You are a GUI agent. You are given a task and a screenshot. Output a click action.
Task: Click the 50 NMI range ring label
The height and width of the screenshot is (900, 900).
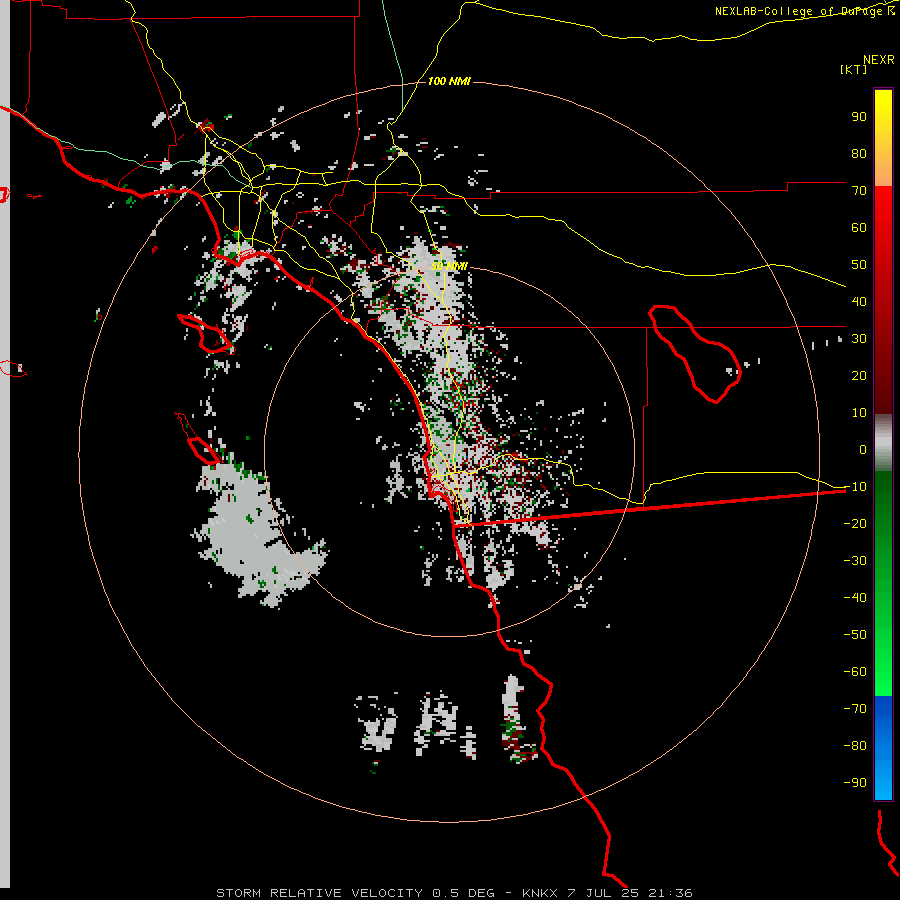pyautogui.click(x=449, y=266)
